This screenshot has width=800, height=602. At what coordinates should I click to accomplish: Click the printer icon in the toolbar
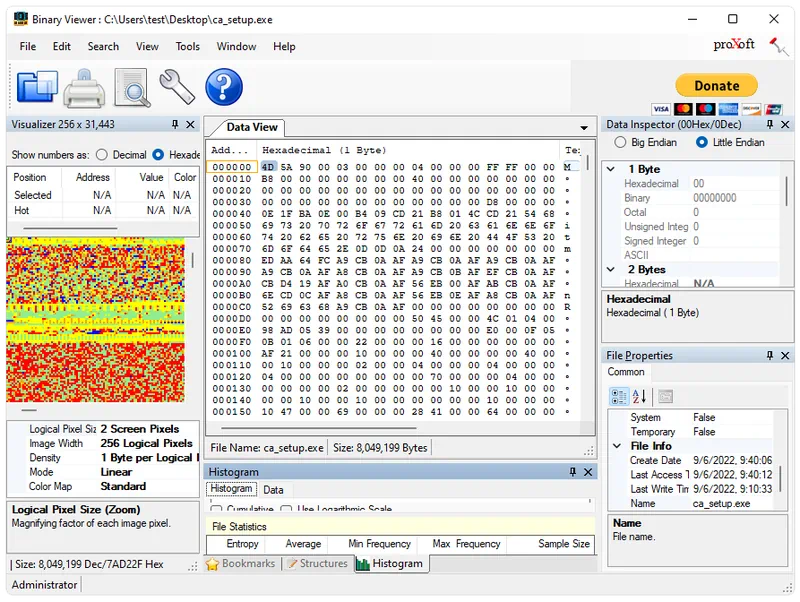tap(84, 90)
